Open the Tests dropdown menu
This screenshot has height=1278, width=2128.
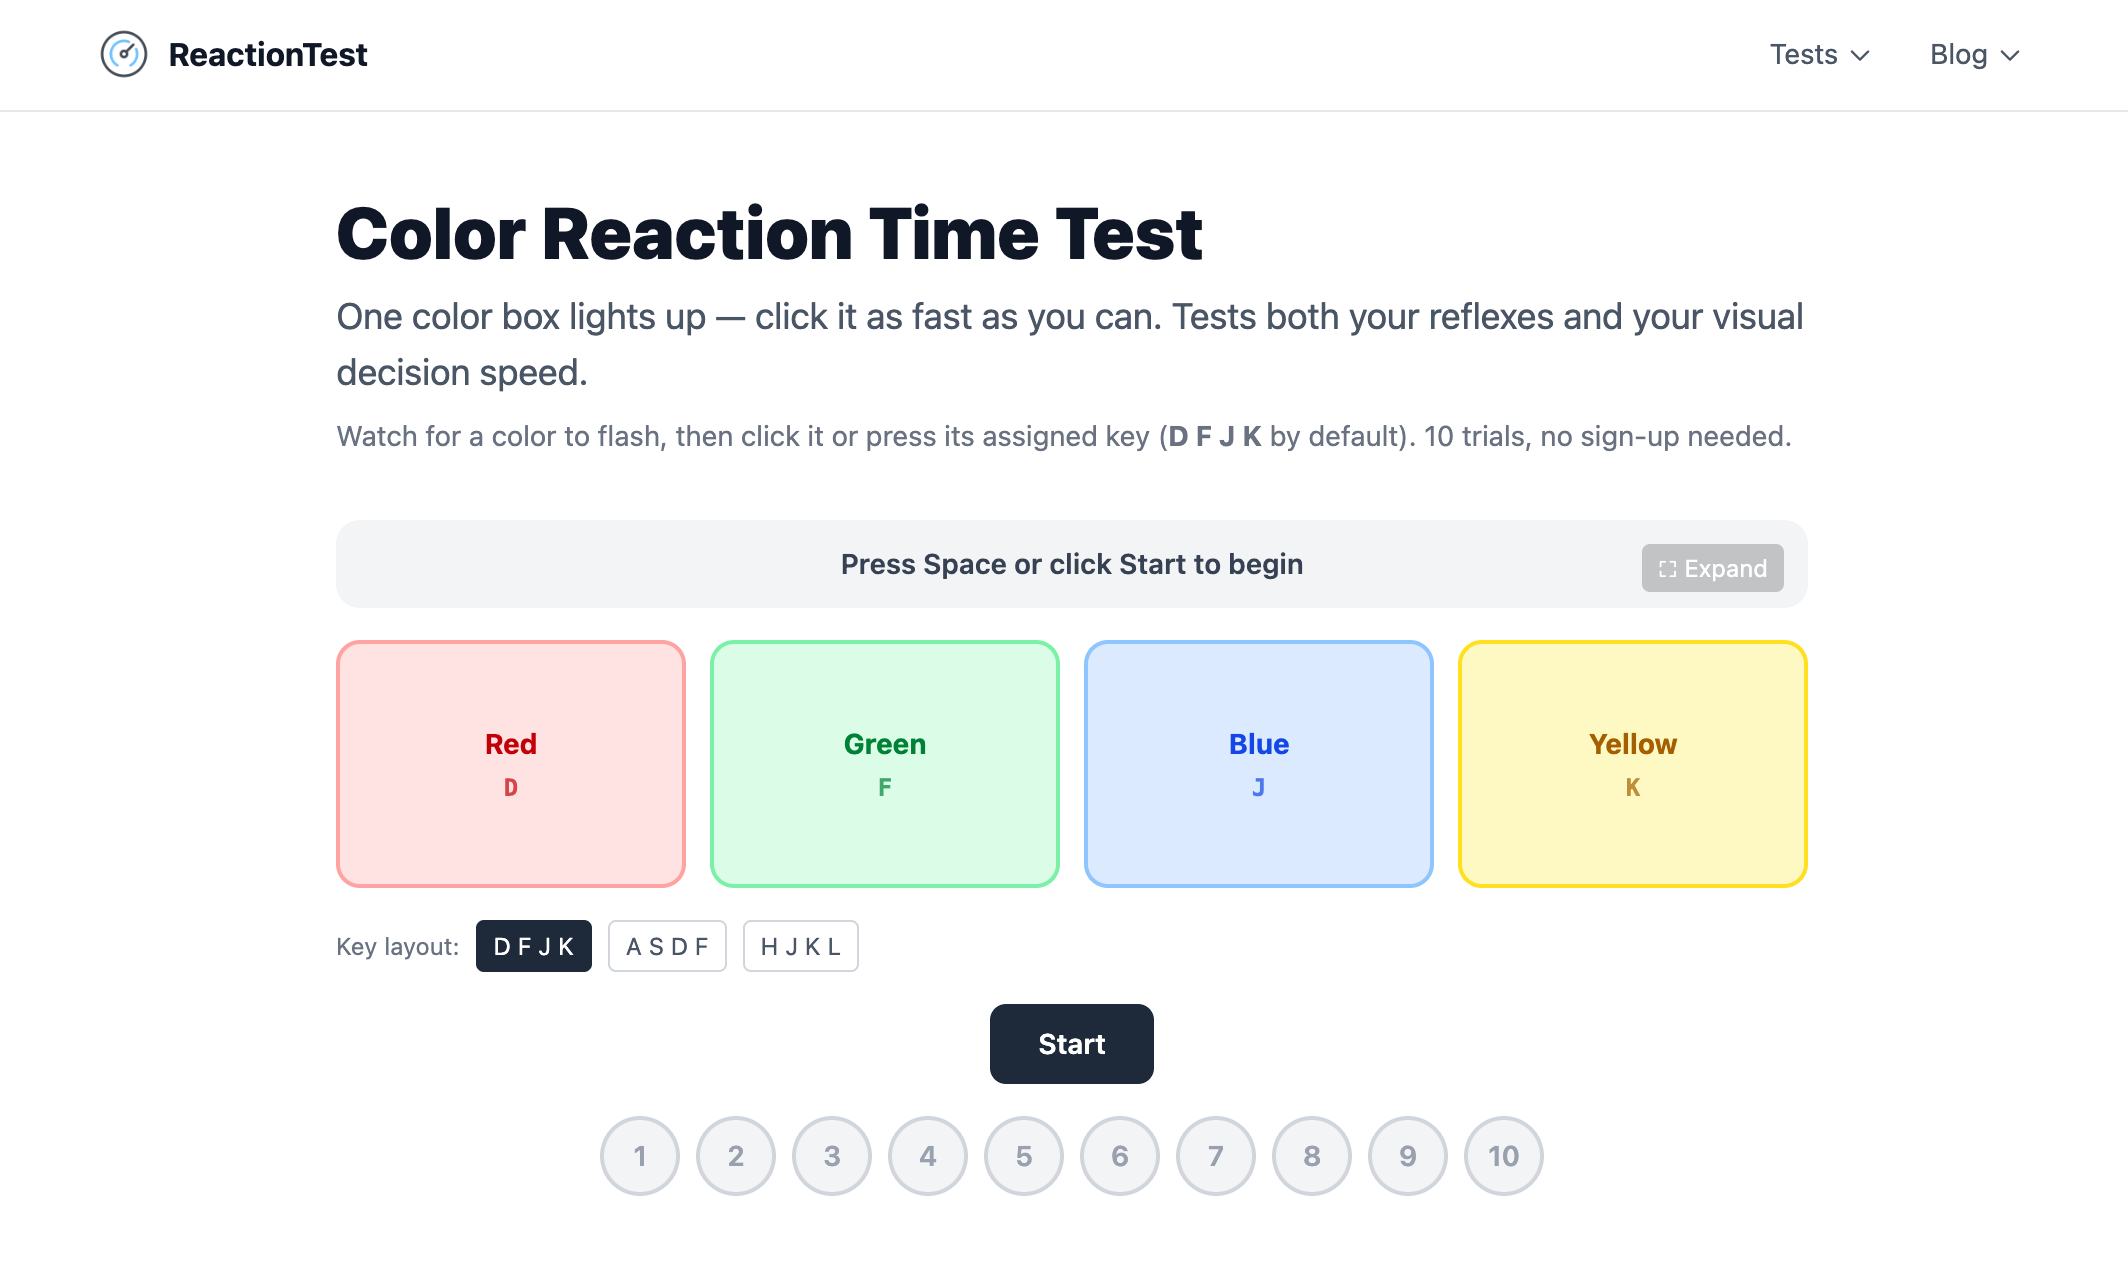[1820, 54]
